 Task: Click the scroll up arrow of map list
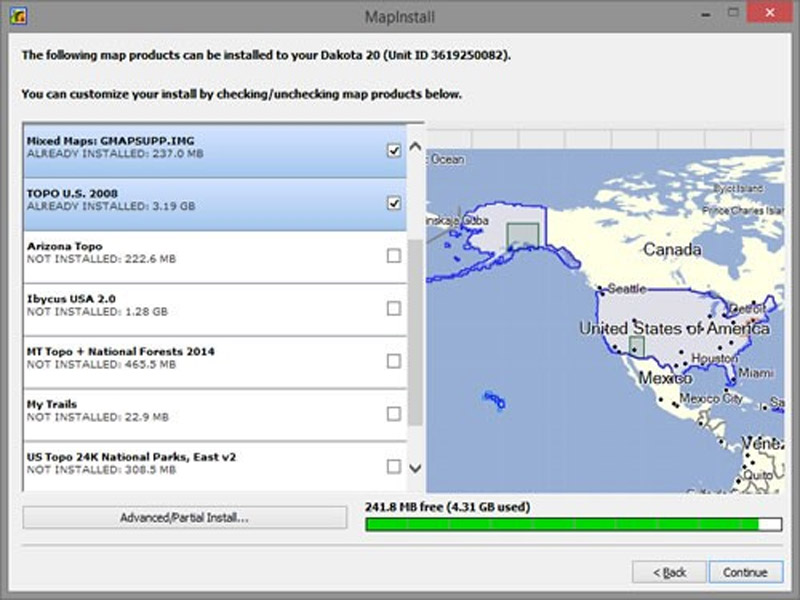click(415, 147)
